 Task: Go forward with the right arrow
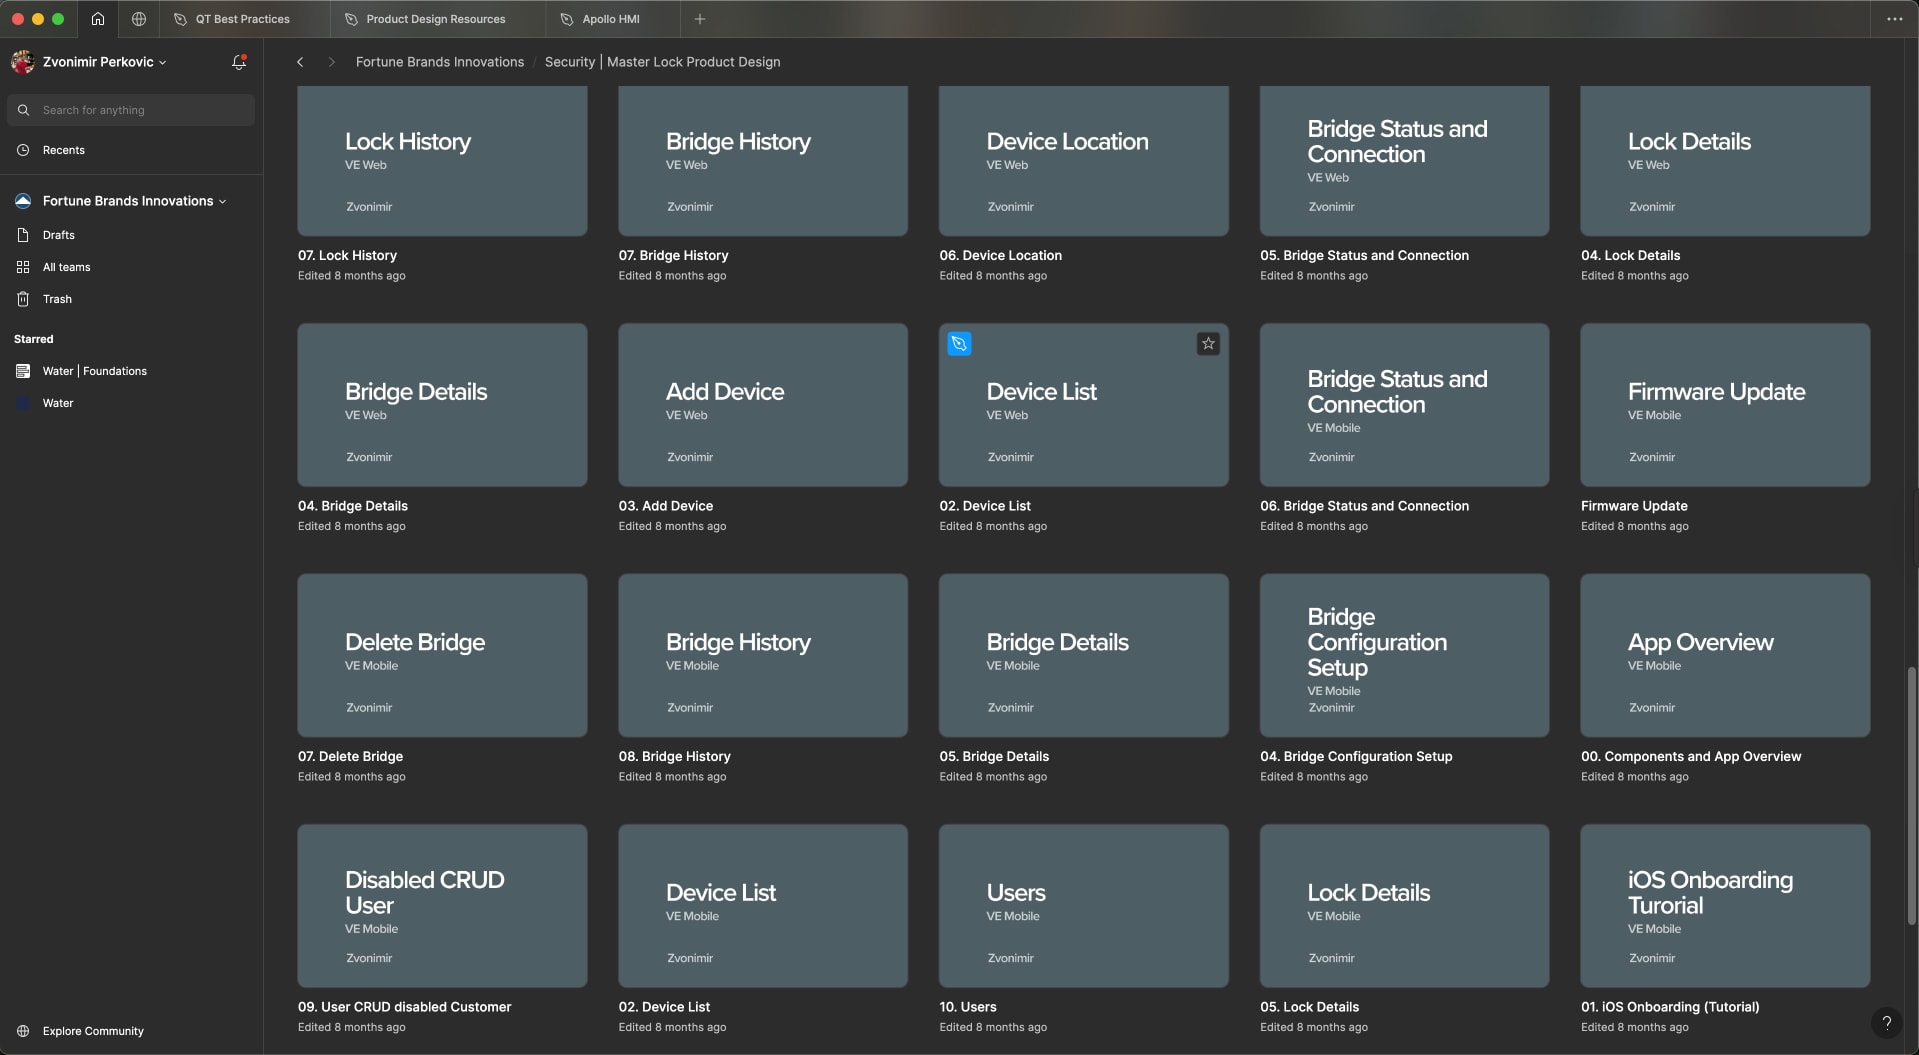coord(331,62)
